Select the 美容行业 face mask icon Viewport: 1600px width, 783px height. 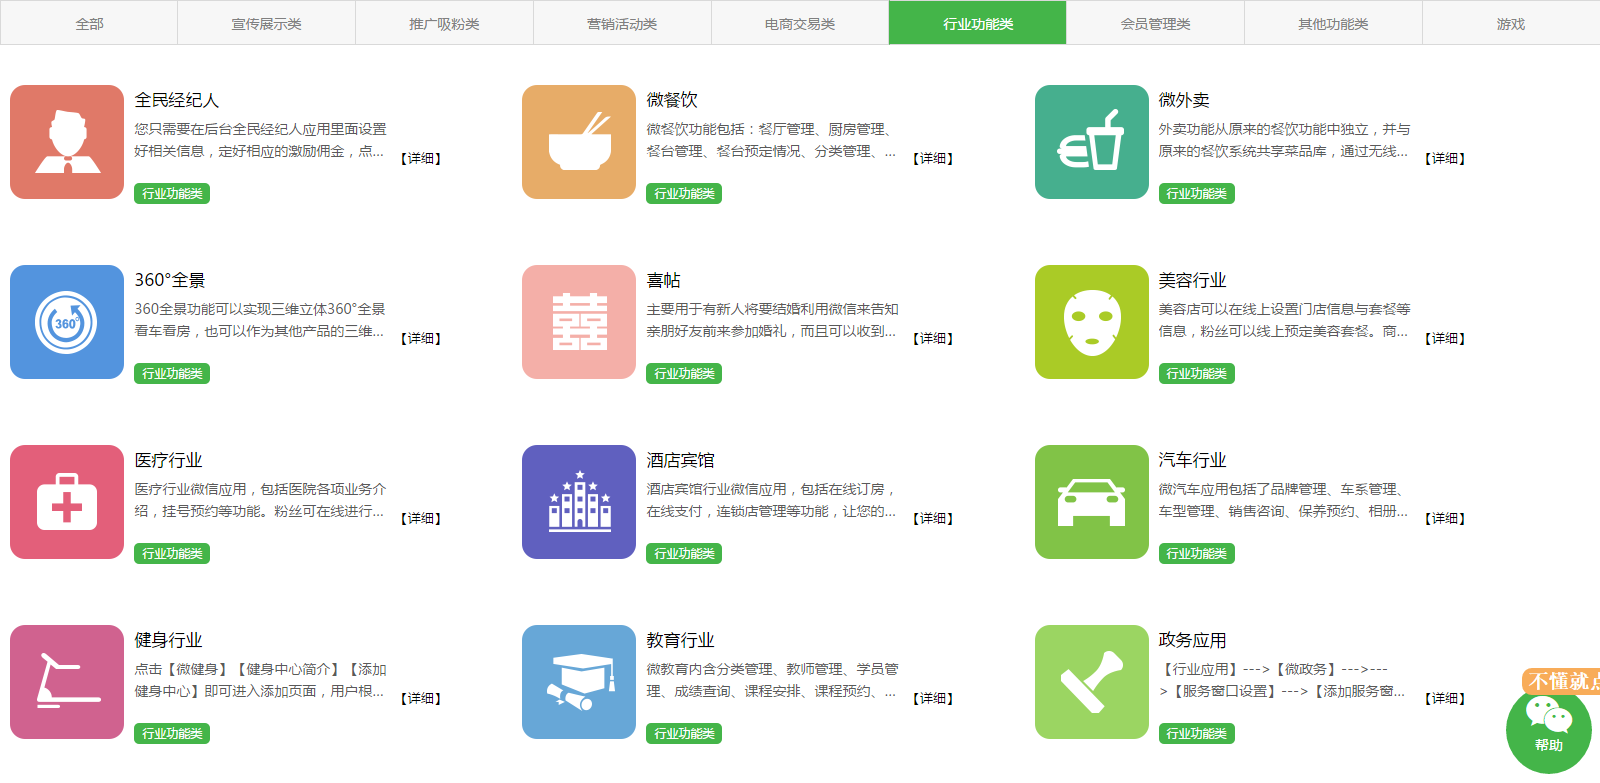1092,322
